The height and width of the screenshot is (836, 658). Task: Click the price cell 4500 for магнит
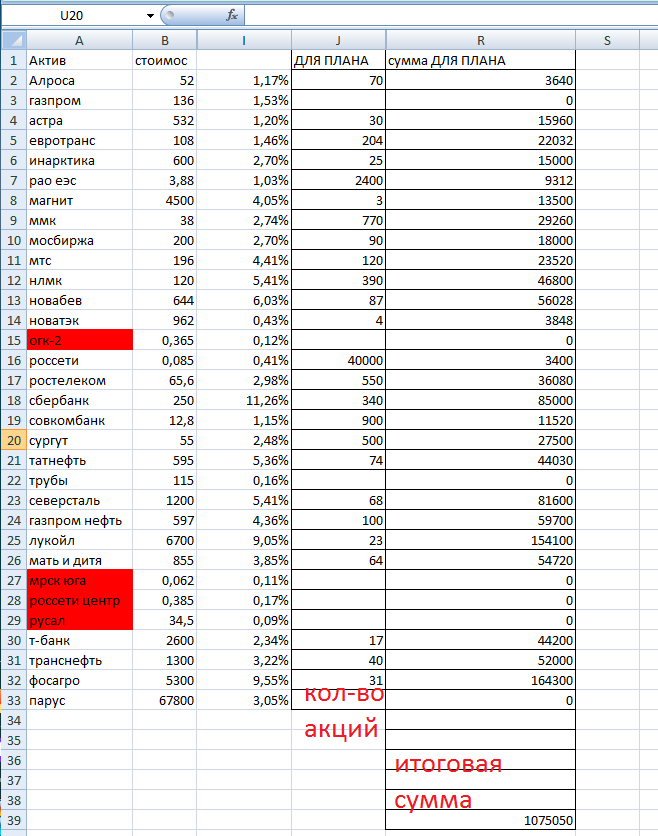pos(165,200)
